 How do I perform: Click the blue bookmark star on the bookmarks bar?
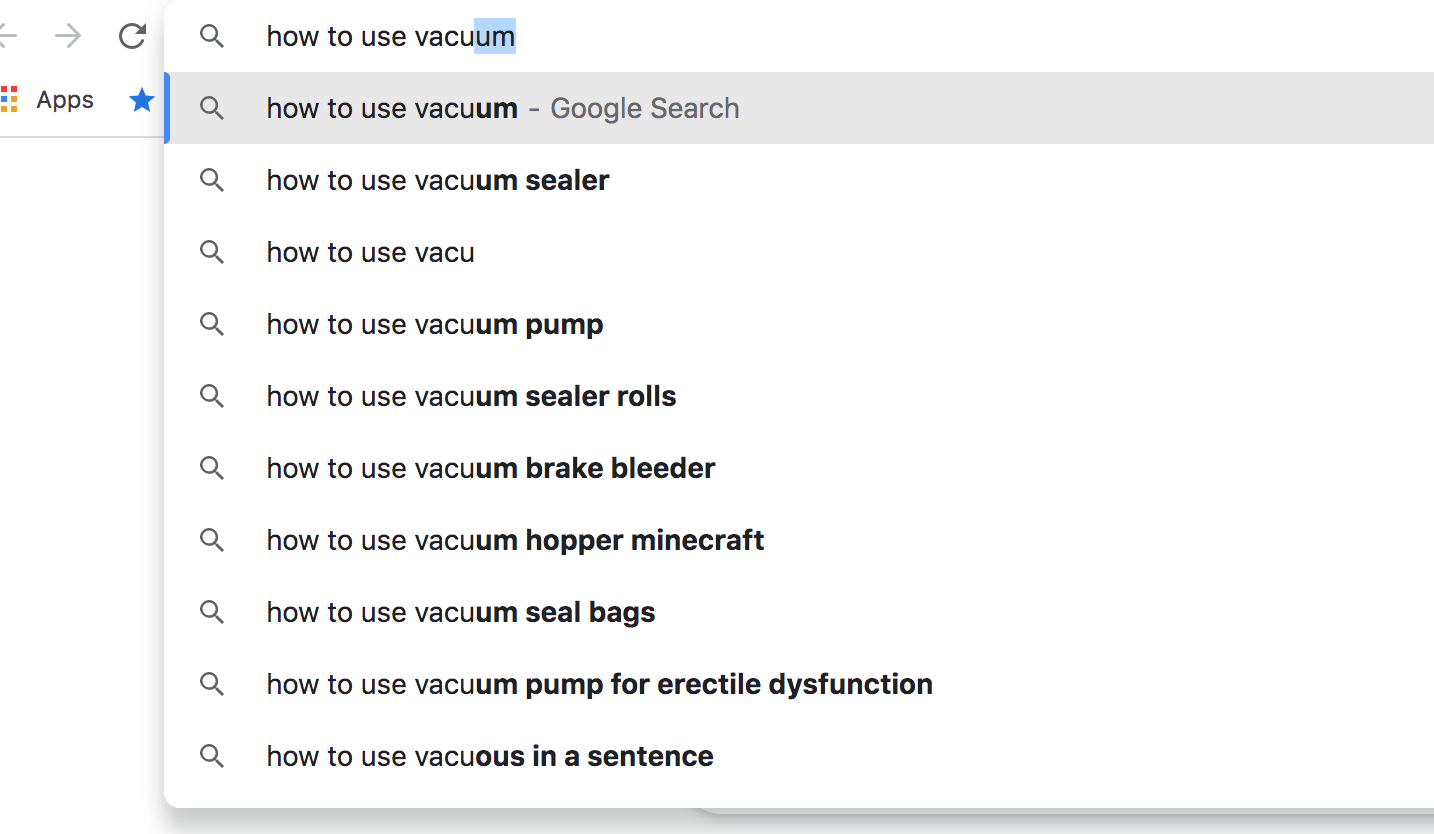tap(141, 99)
